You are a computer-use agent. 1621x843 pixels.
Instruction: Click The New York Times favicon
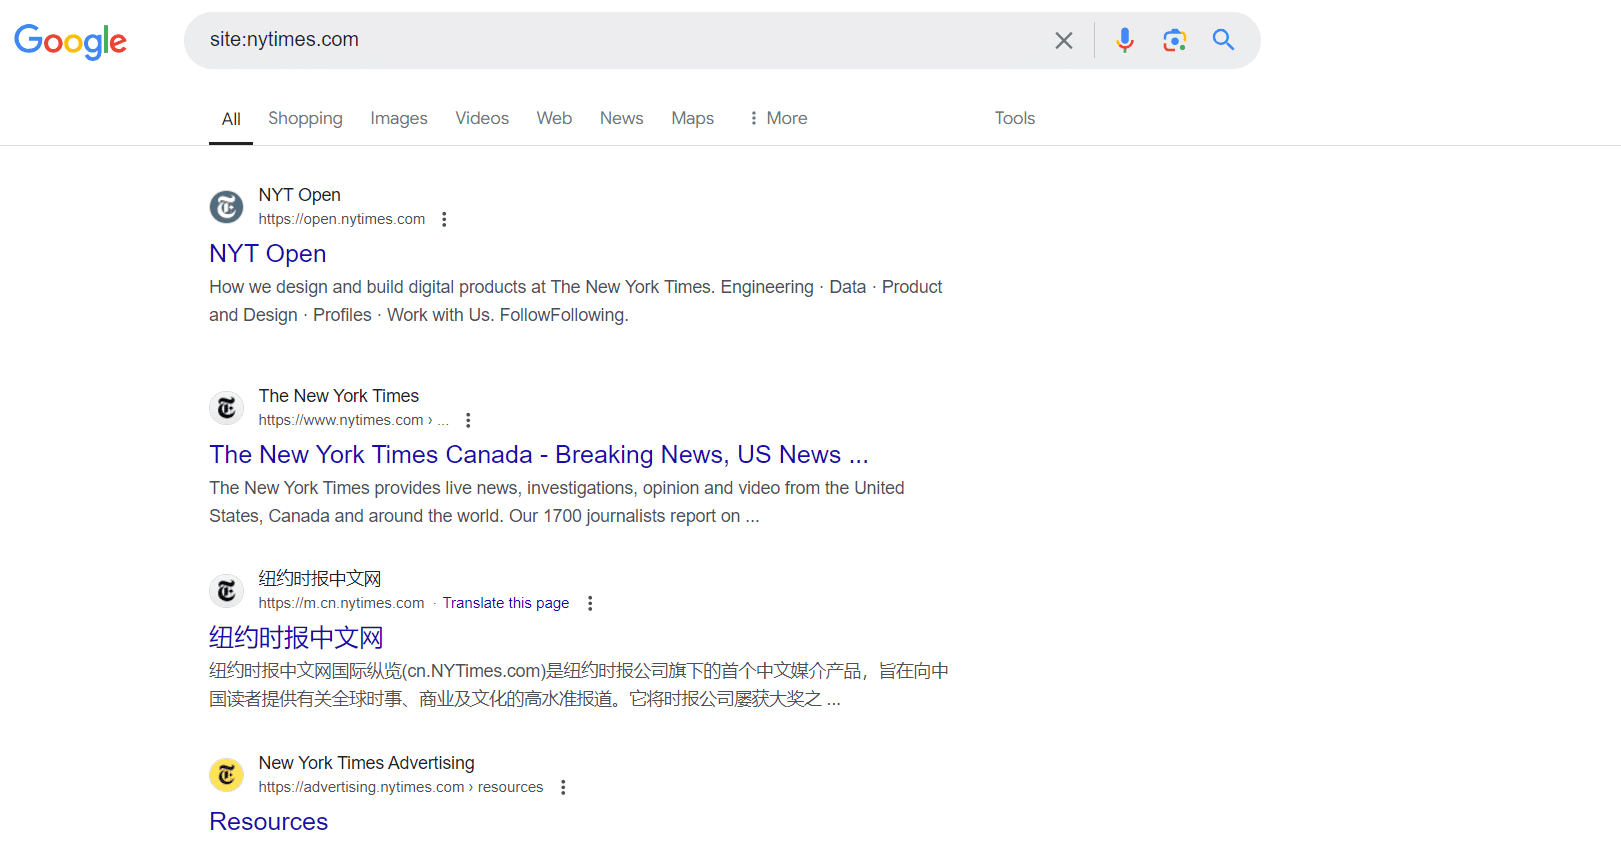[x=226, y=408]
